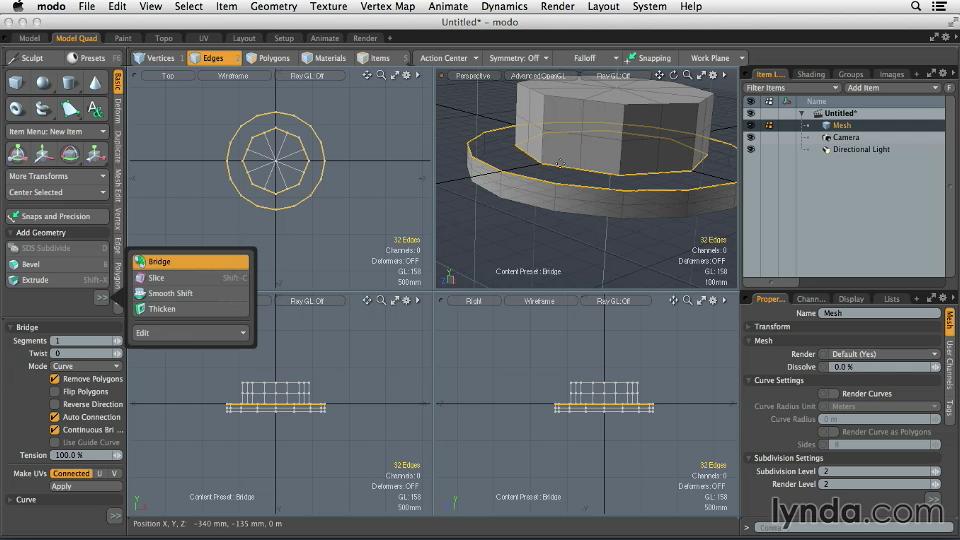
Task: Select the sphere primitive tool
Action: pos(43,83)
